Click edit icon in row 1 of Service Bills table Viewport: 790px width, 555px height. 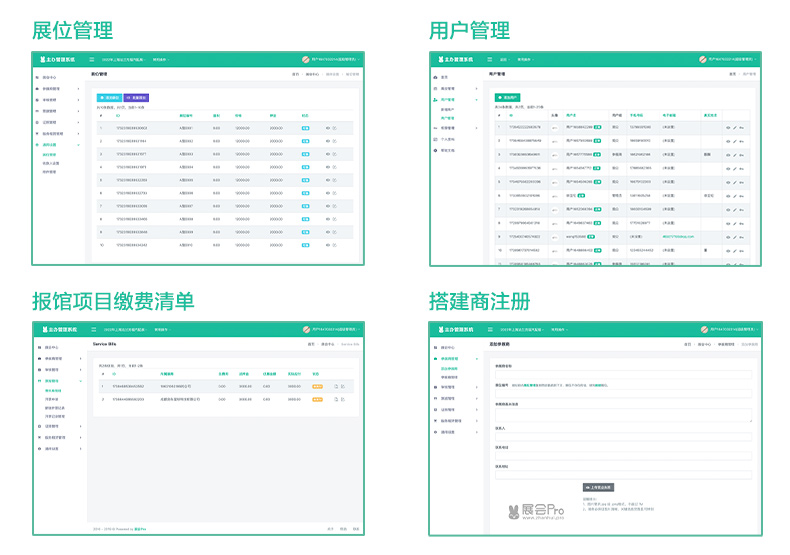[x=343, y=386]
